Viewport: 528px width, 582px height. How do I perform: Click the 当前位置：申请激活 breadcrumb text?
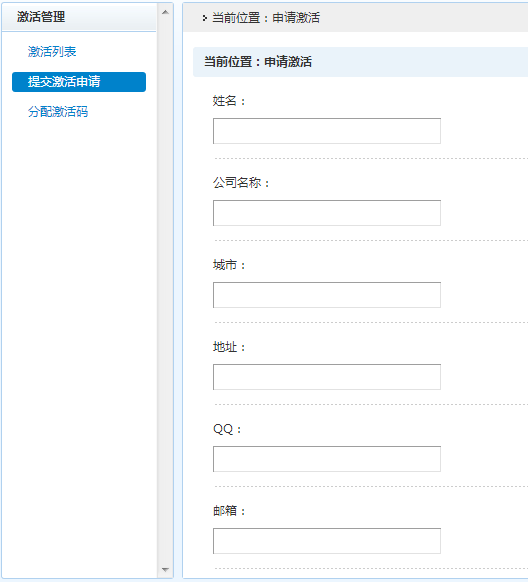pos(266,18)
